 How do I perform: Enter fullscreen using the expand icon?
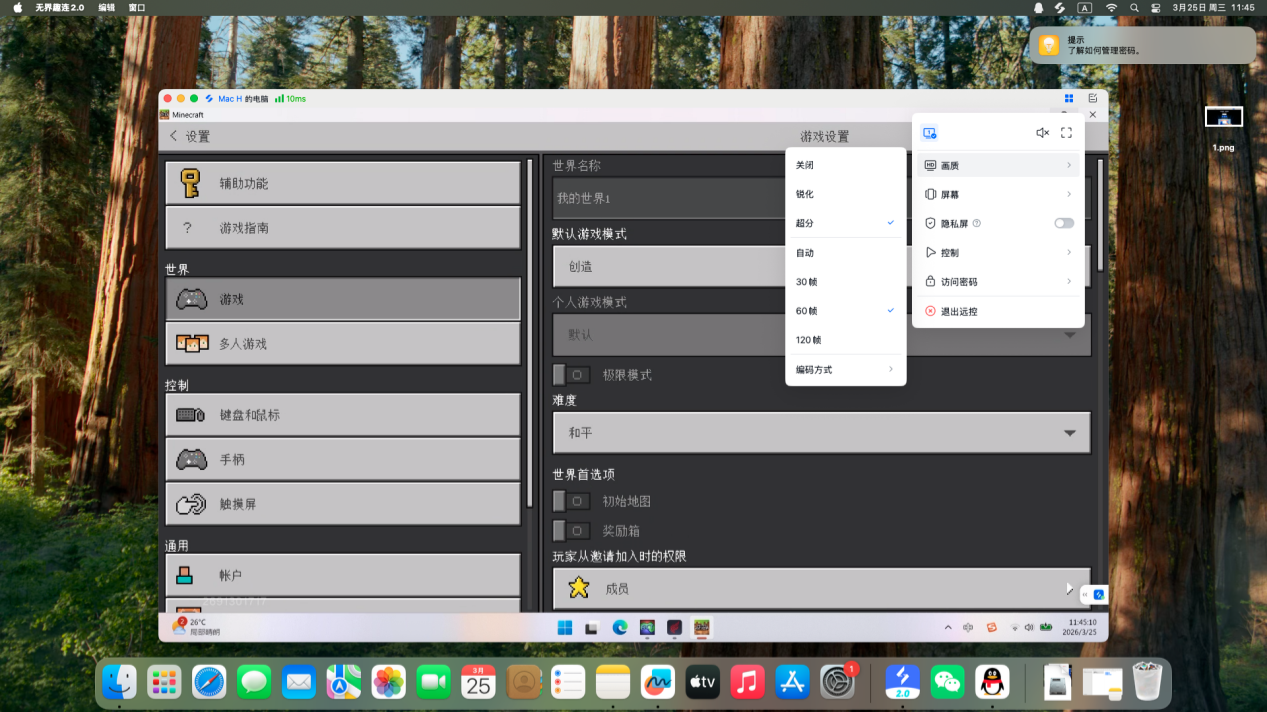[1066, 131]
